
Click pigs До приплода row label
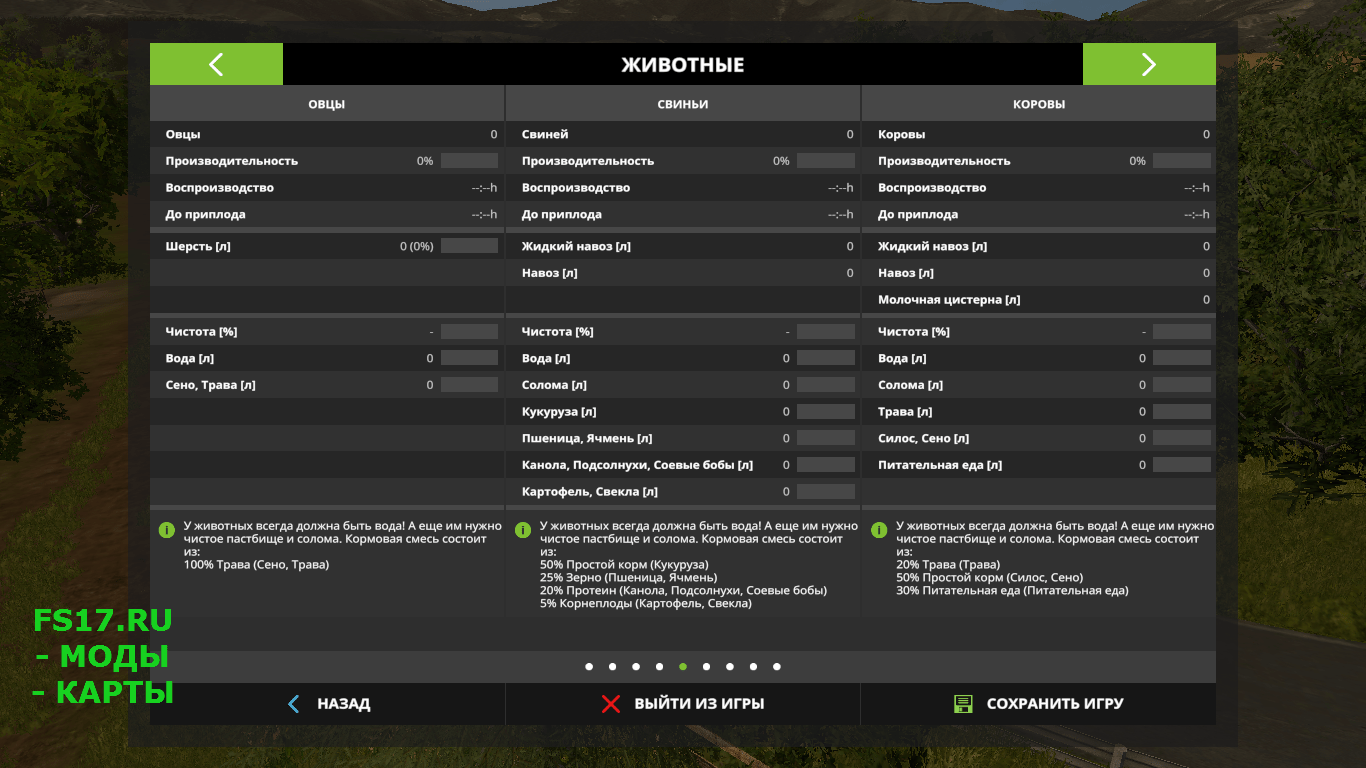click(561, 215)
